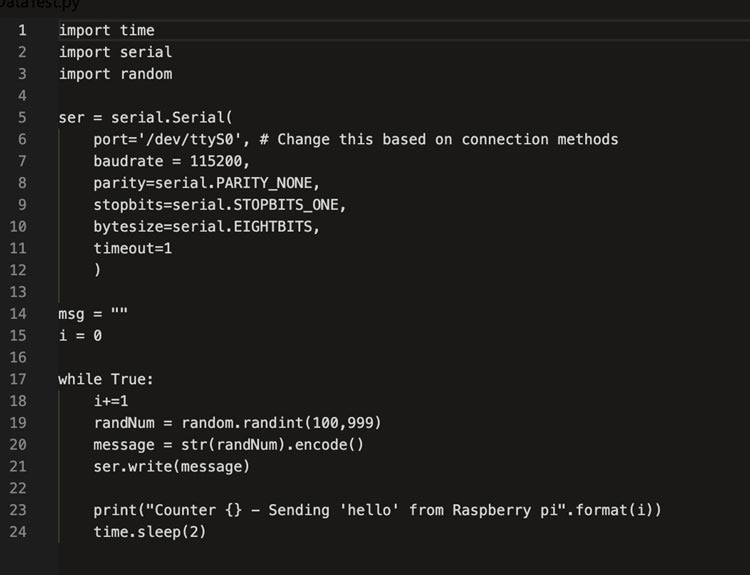
Task: Click the 'while True:' statement
Action: (x=106, y=379)
